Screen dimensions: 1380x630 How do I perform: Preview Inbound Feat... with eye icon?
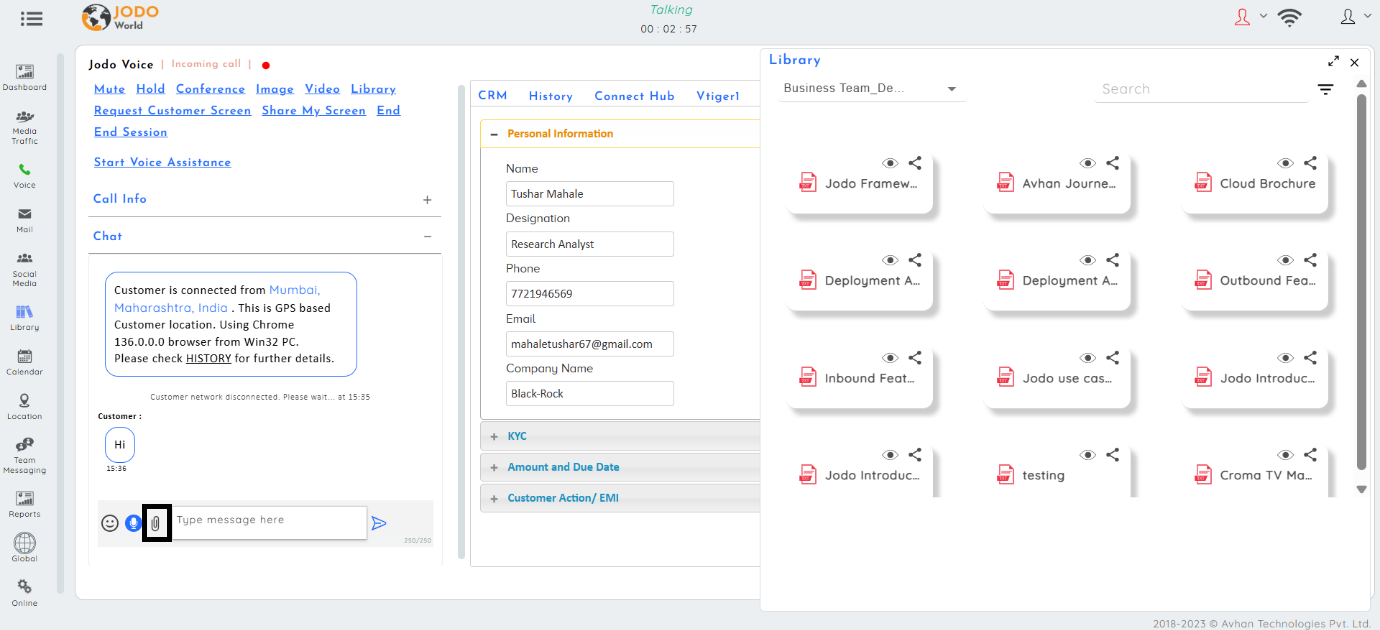point(890,358)
